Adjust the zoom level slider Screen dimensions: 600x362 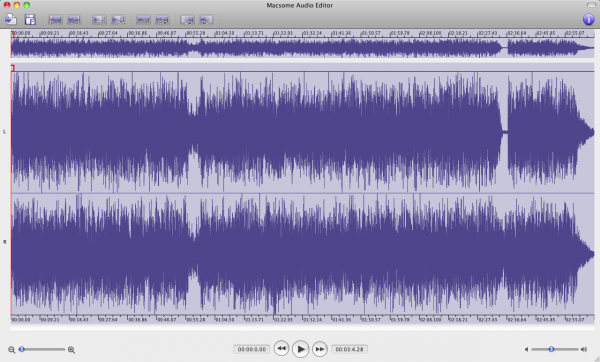pyautogui.click(x=42, y=349)
